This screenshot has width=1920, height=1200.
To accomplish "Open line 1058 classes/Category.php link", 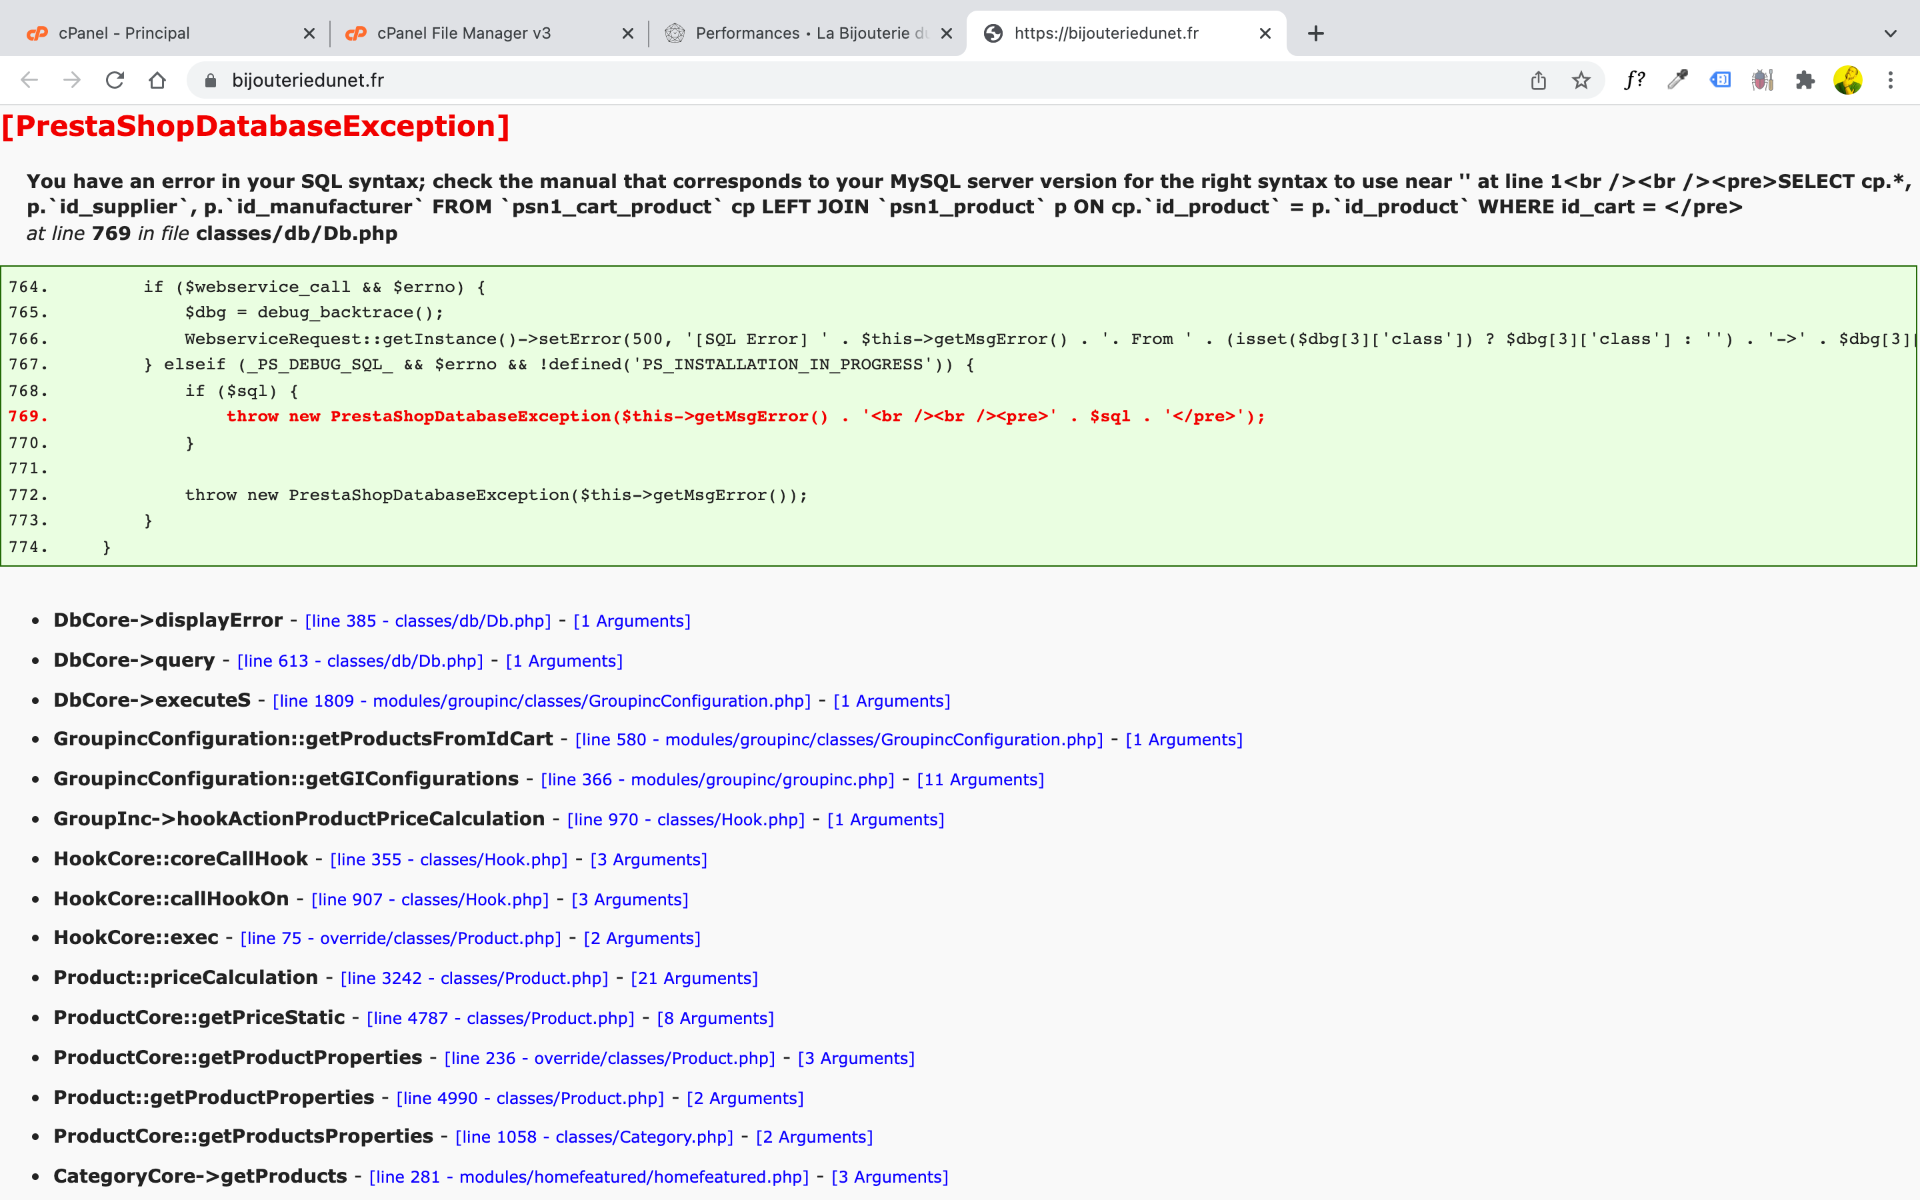I will click(x=594, y=1137).
